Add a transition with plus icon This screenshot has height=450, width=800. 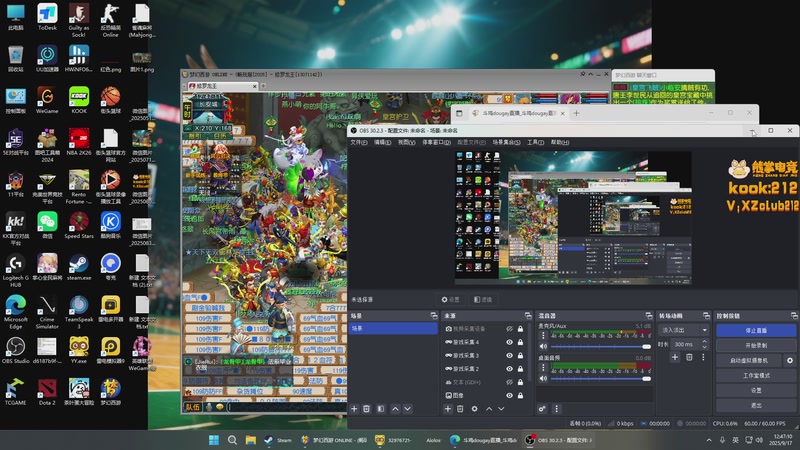[x=675, y=357]
